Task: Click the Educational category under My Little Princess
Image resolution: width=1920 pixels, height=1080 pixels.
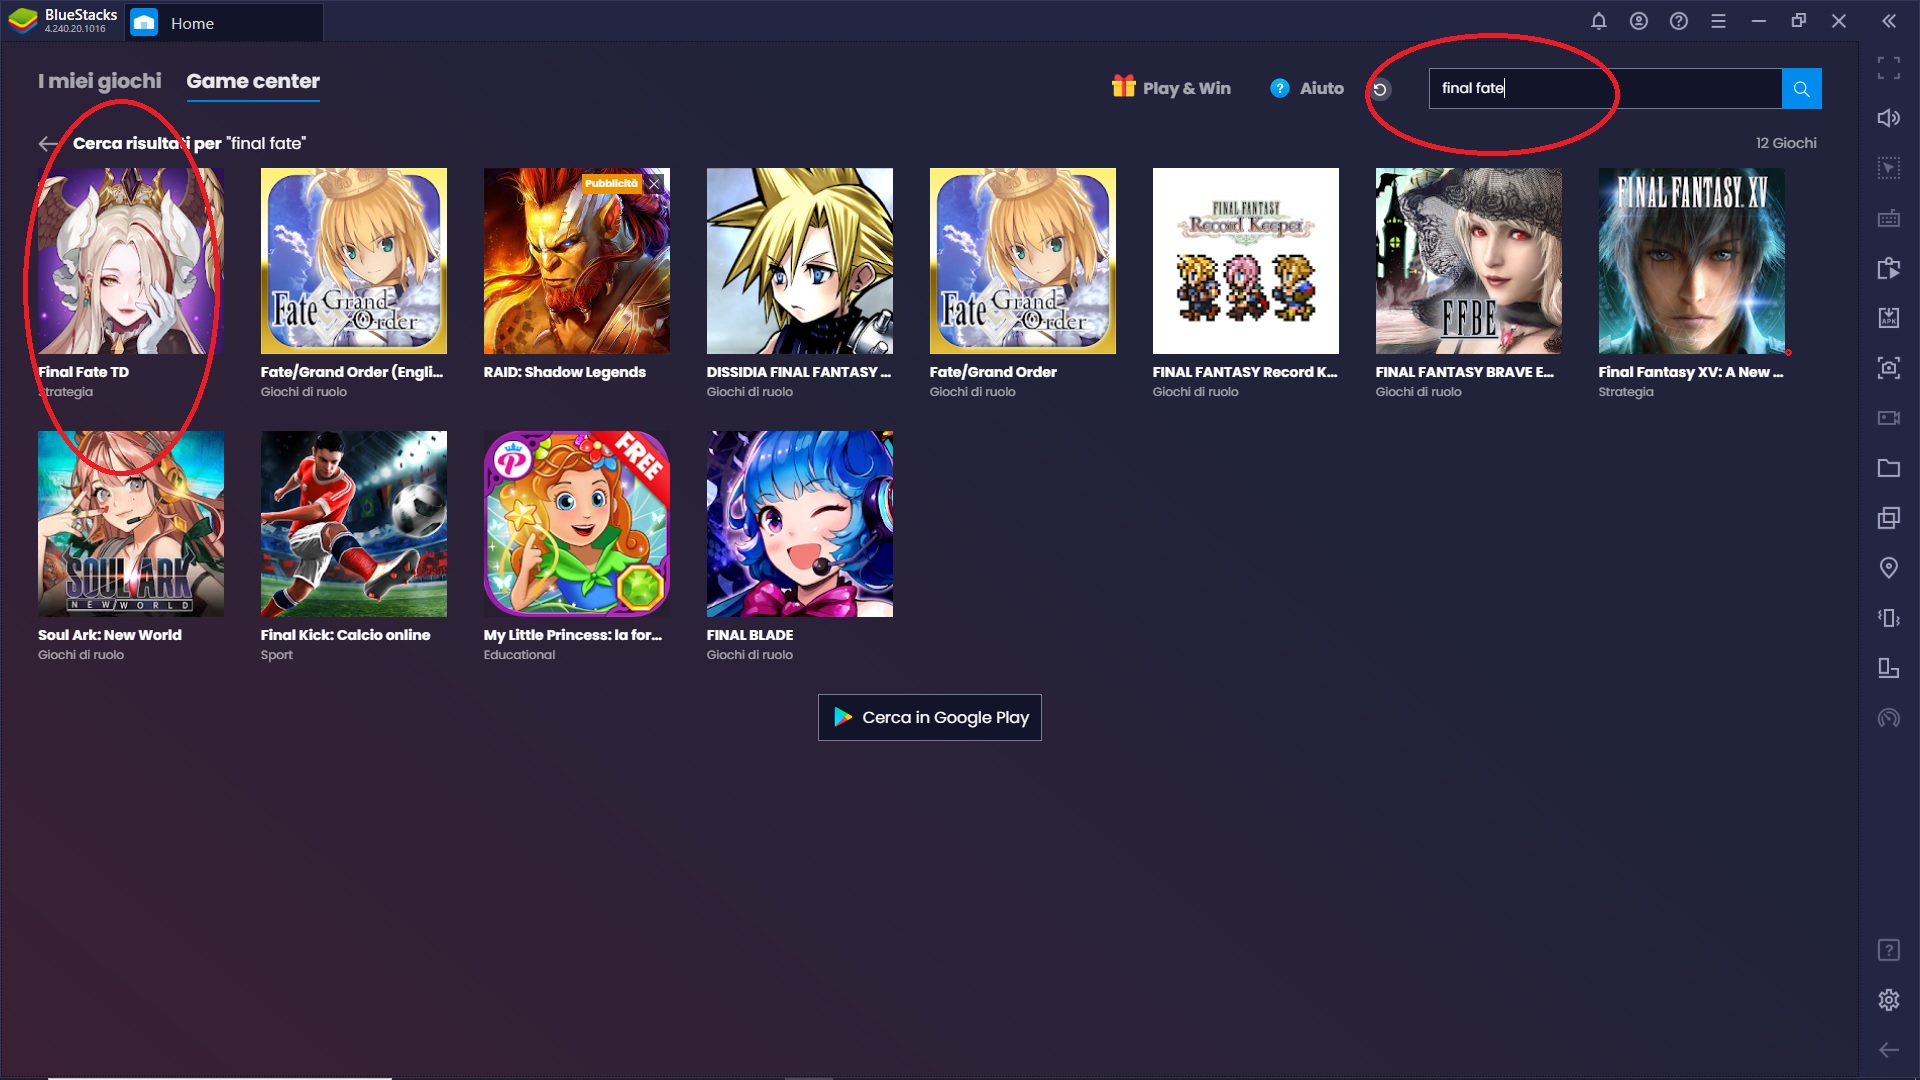Action: pyautogui.click(x=519, y=655)
